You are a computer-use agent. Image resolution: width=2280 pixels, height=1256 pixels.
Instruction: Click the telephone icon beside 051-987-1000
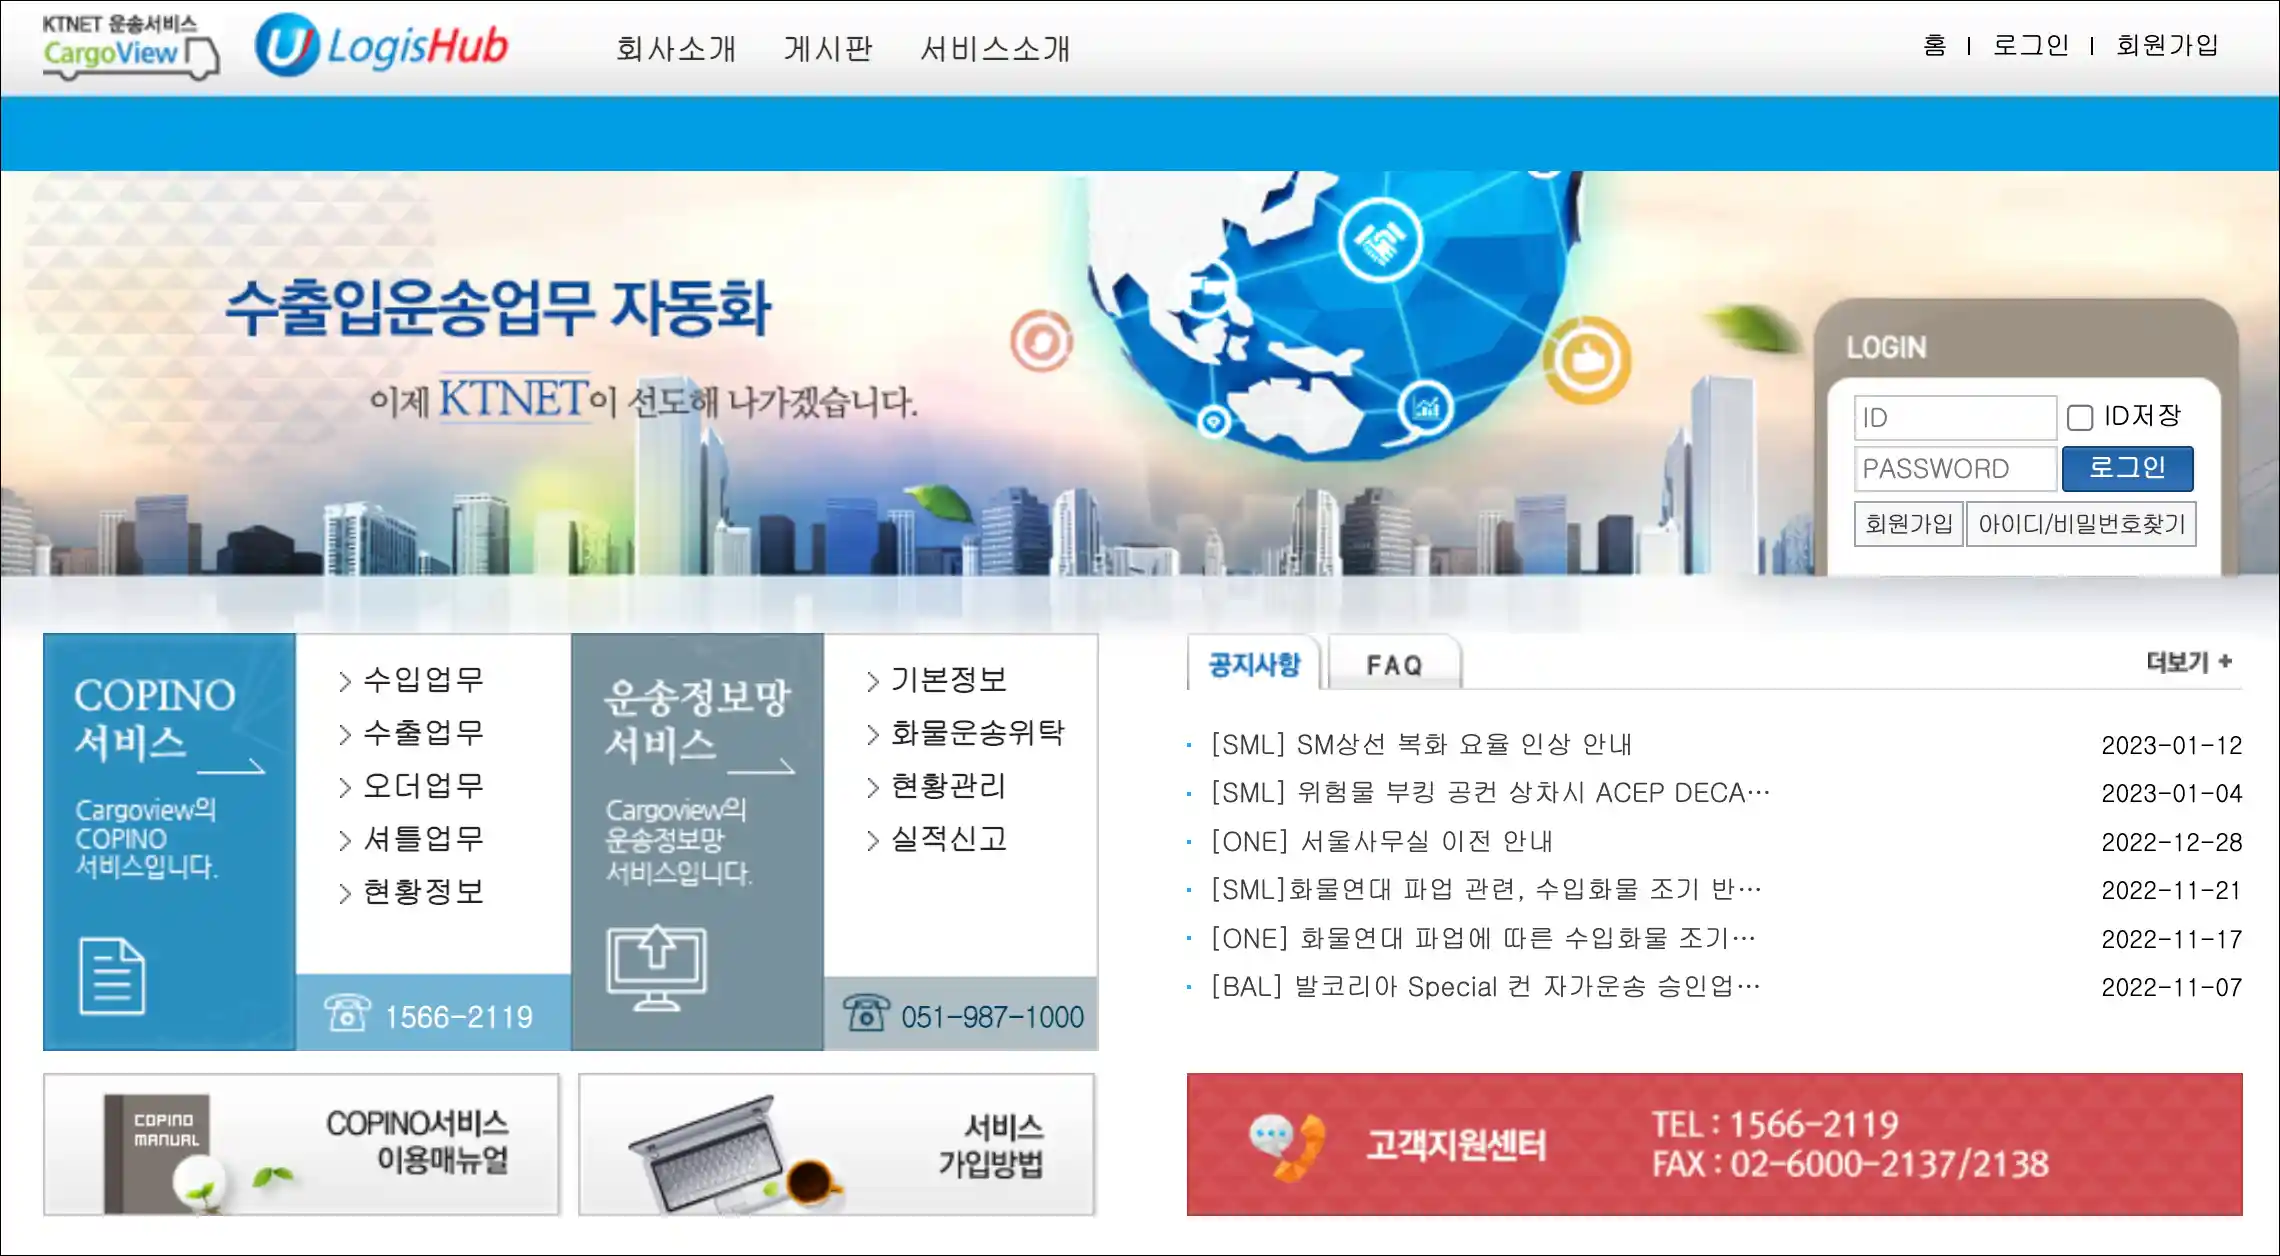[866, 1013]
